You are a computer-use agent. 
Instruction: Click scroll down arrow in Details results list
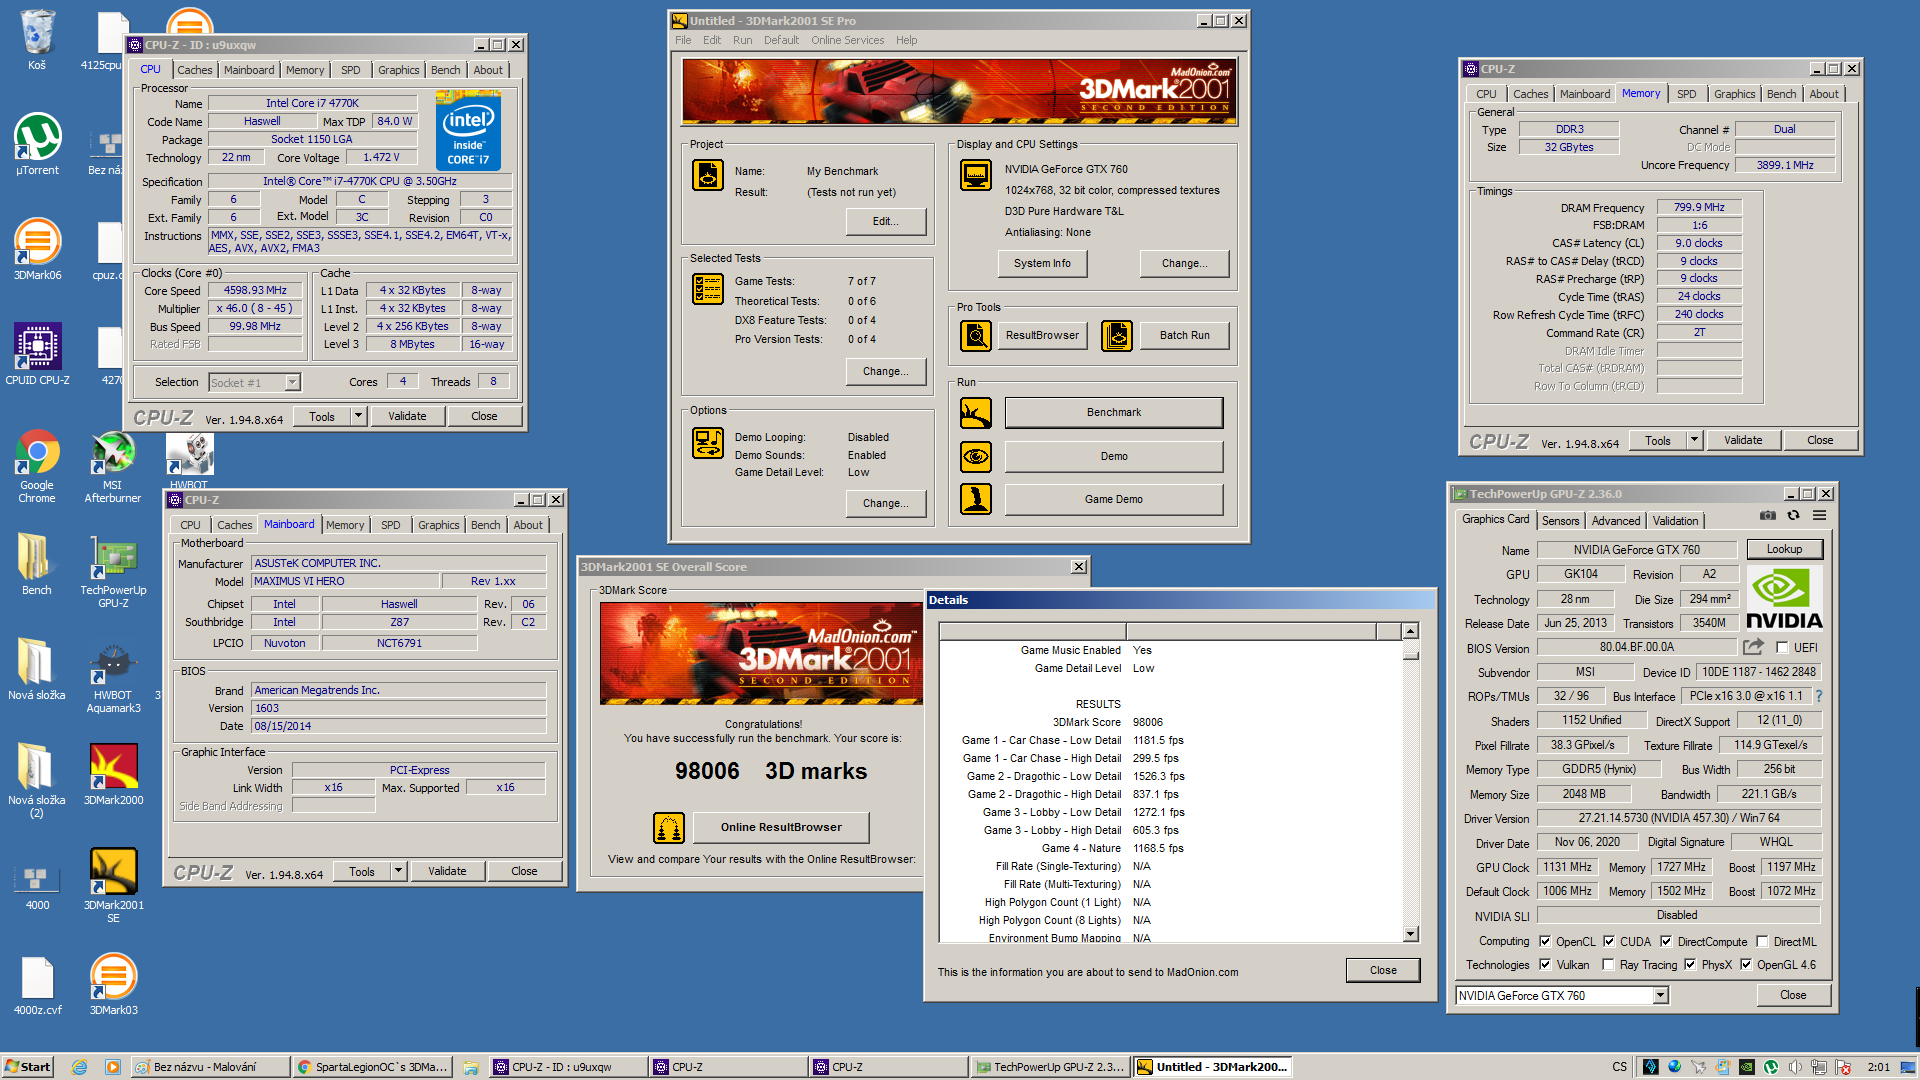tap(1410, 934)
